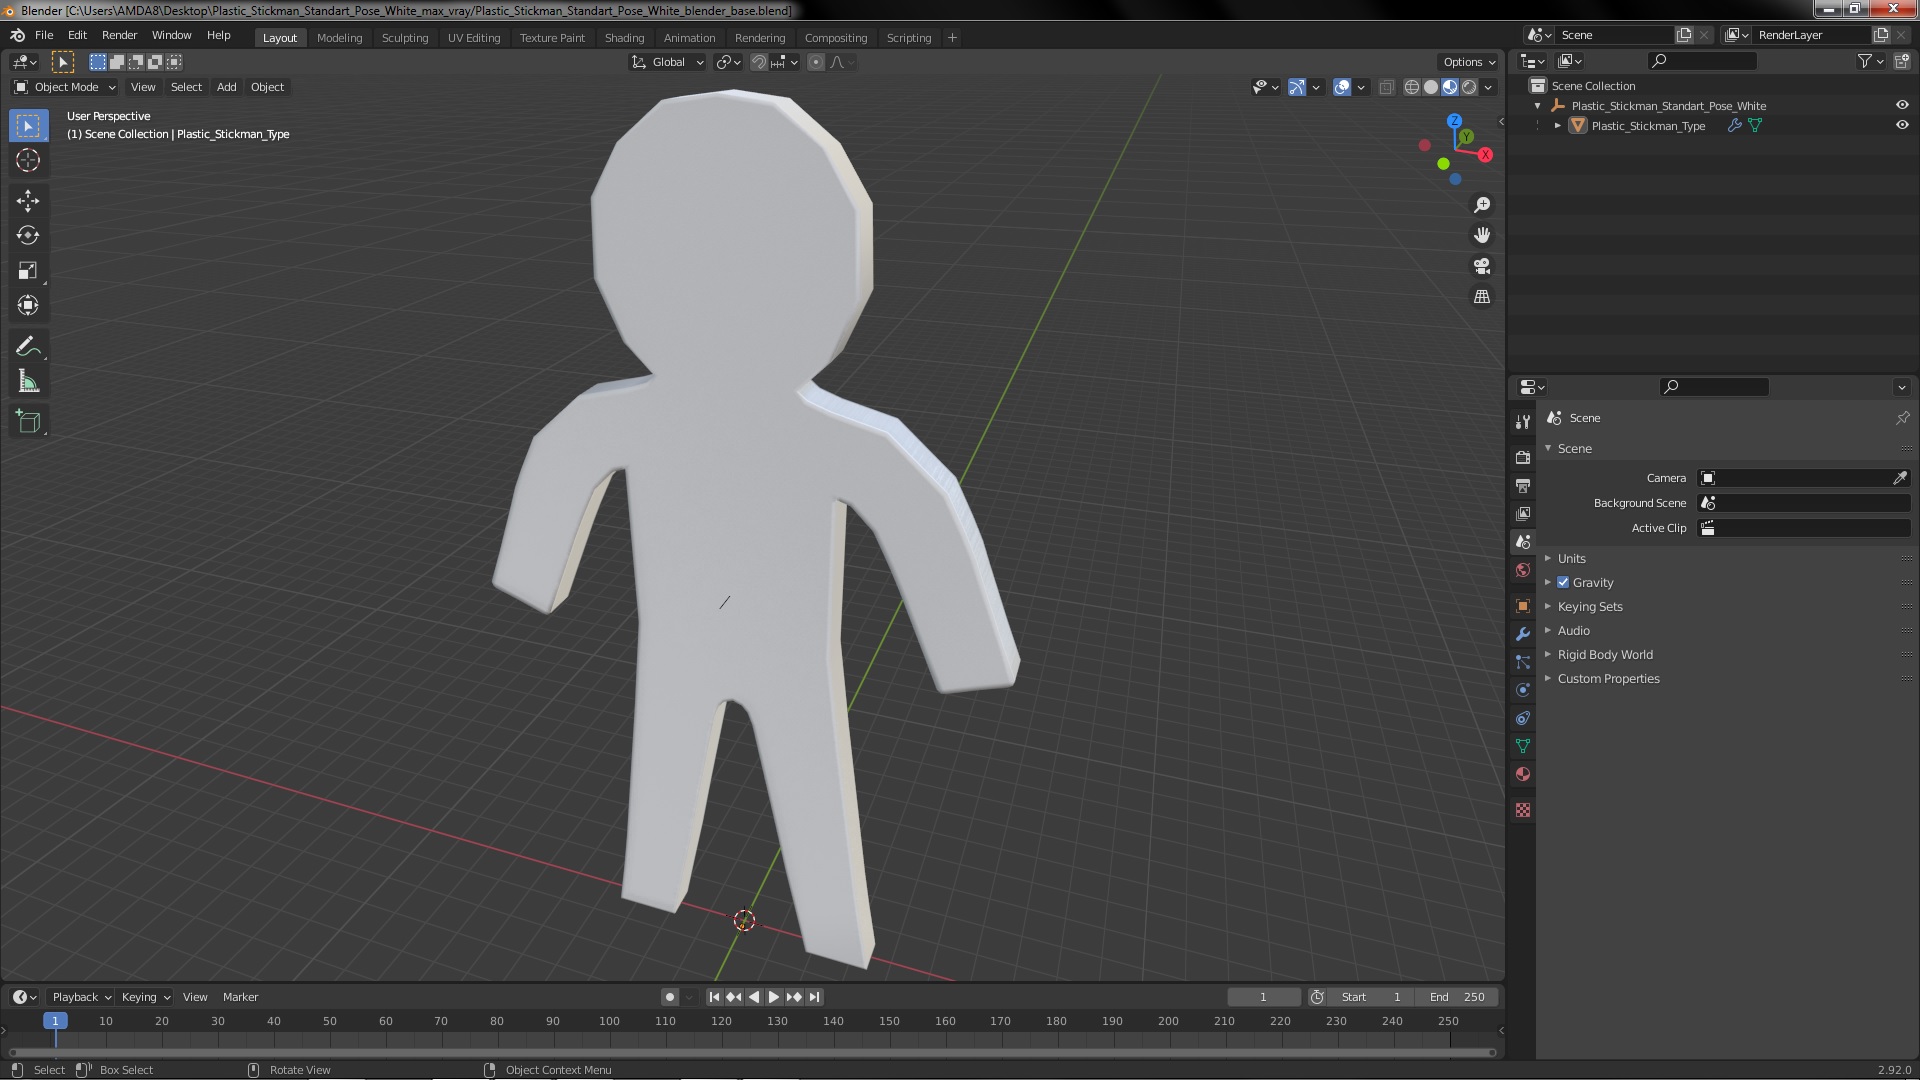The height and width of the screenshot is (1080, 1920).
Task: Open the Render menu
Action: click(119, 35)
